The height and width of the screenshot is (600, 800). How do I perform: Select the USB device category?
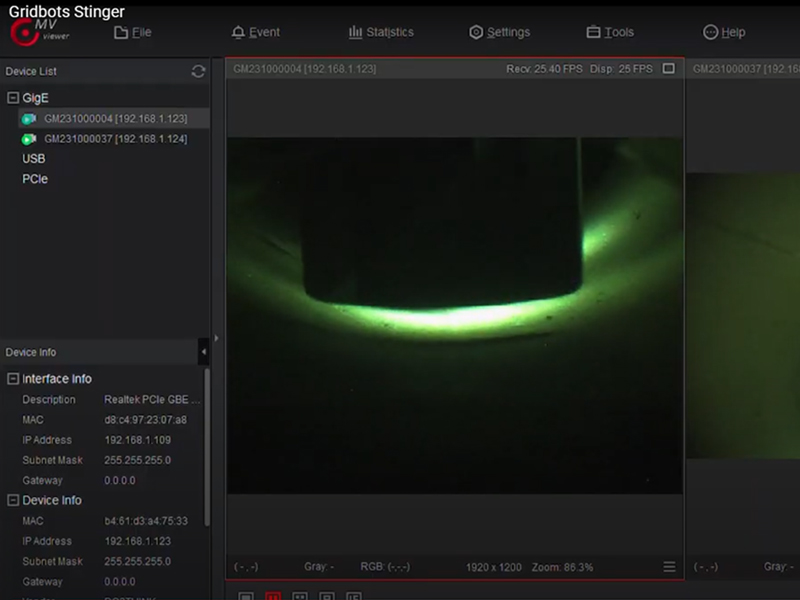pyautogui.click(x=34, y=159)
